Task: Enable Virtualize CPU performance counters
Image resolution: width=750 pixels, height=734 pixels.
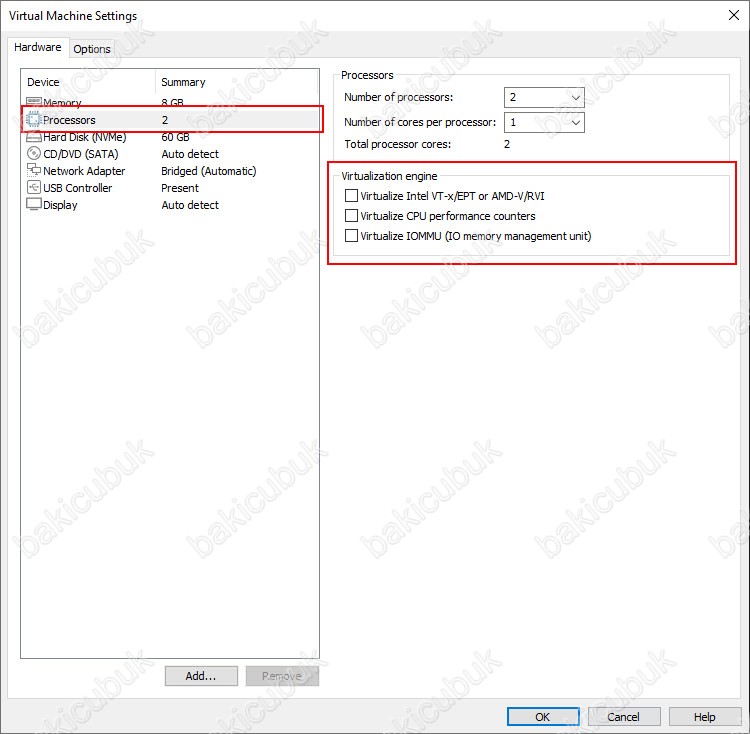Action: coord(351,216)
